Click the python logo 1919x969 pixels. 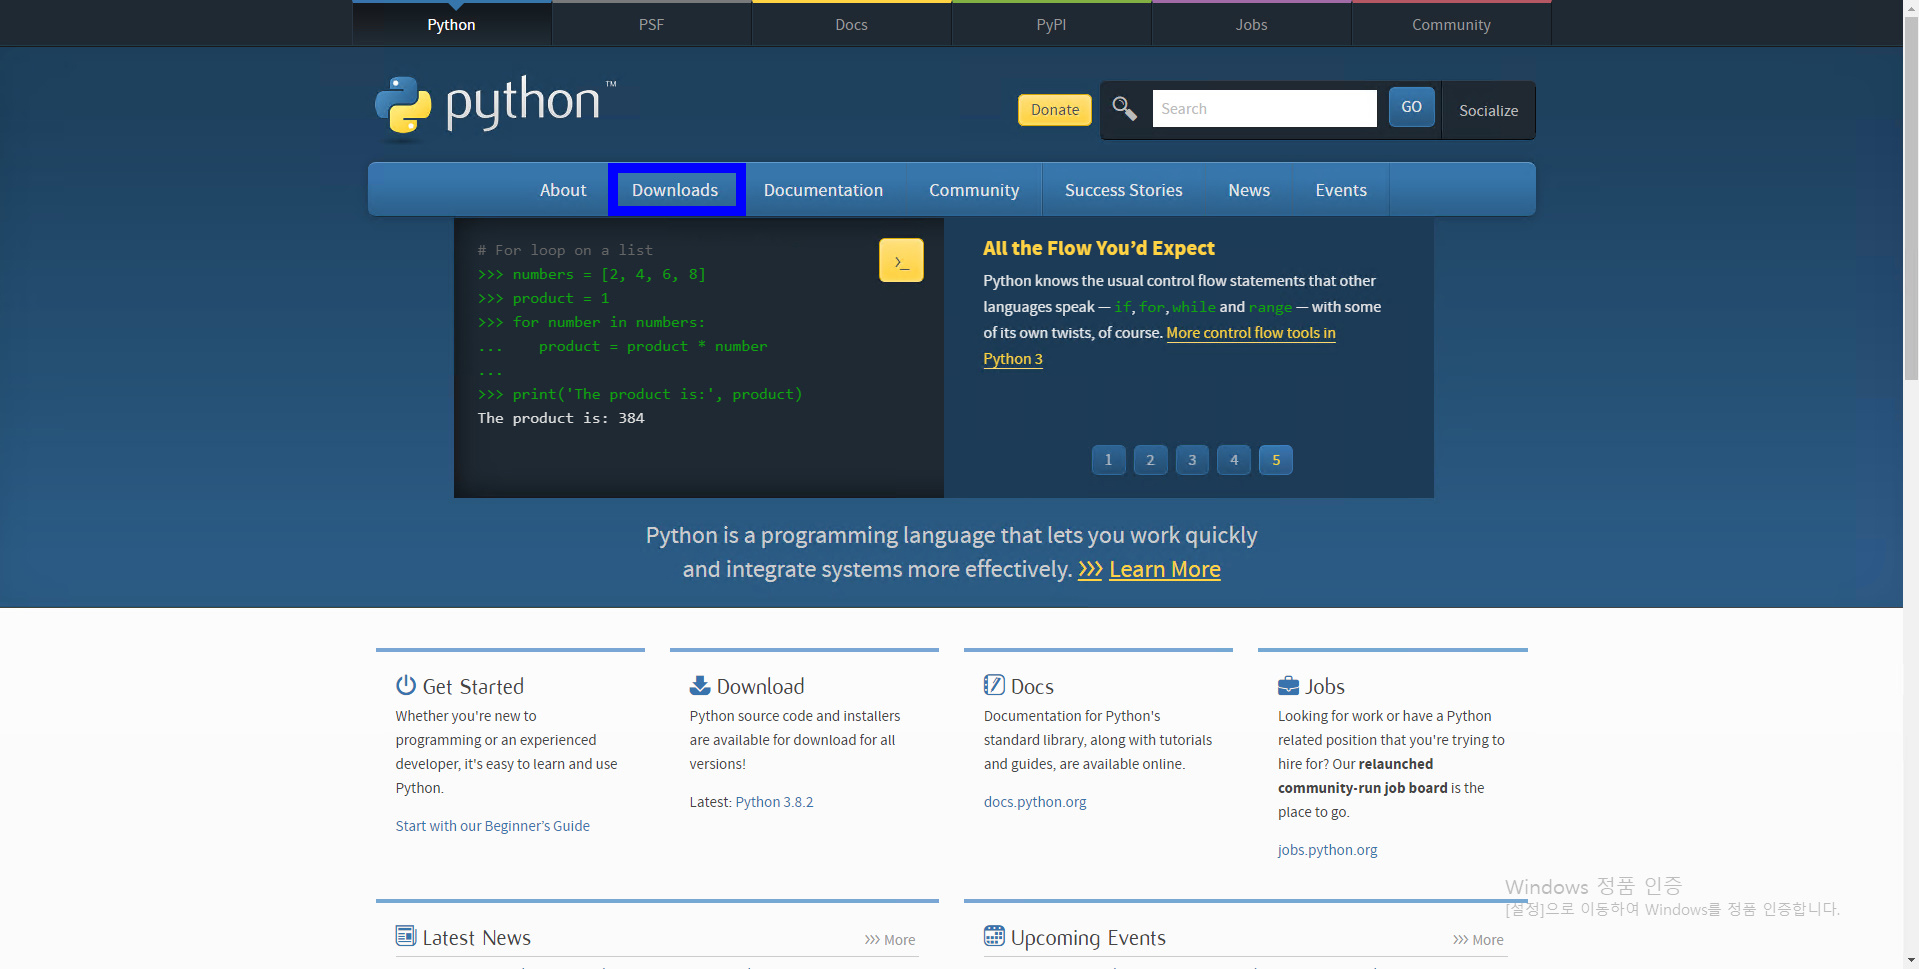click(496, 105)
